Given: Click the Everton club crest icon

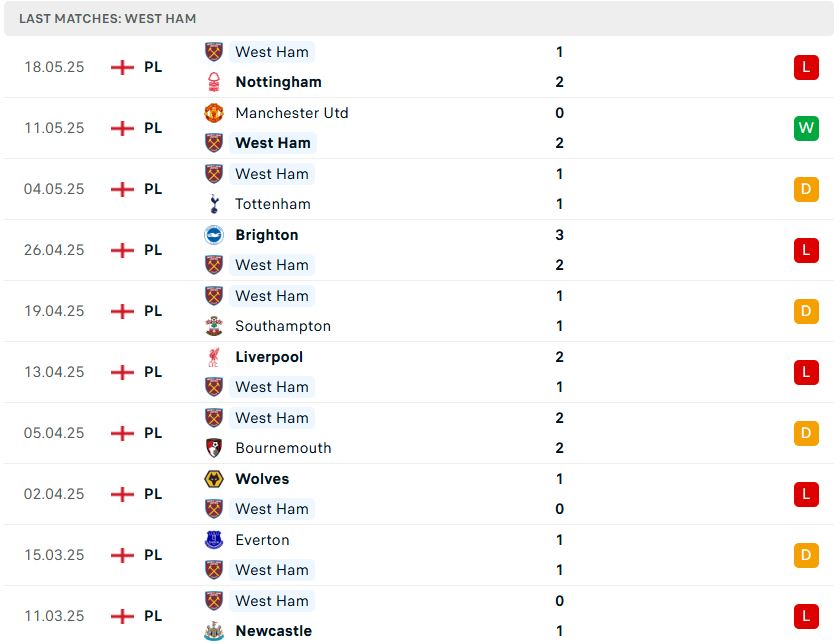Looking at the screenshot, I should (214, 540).
